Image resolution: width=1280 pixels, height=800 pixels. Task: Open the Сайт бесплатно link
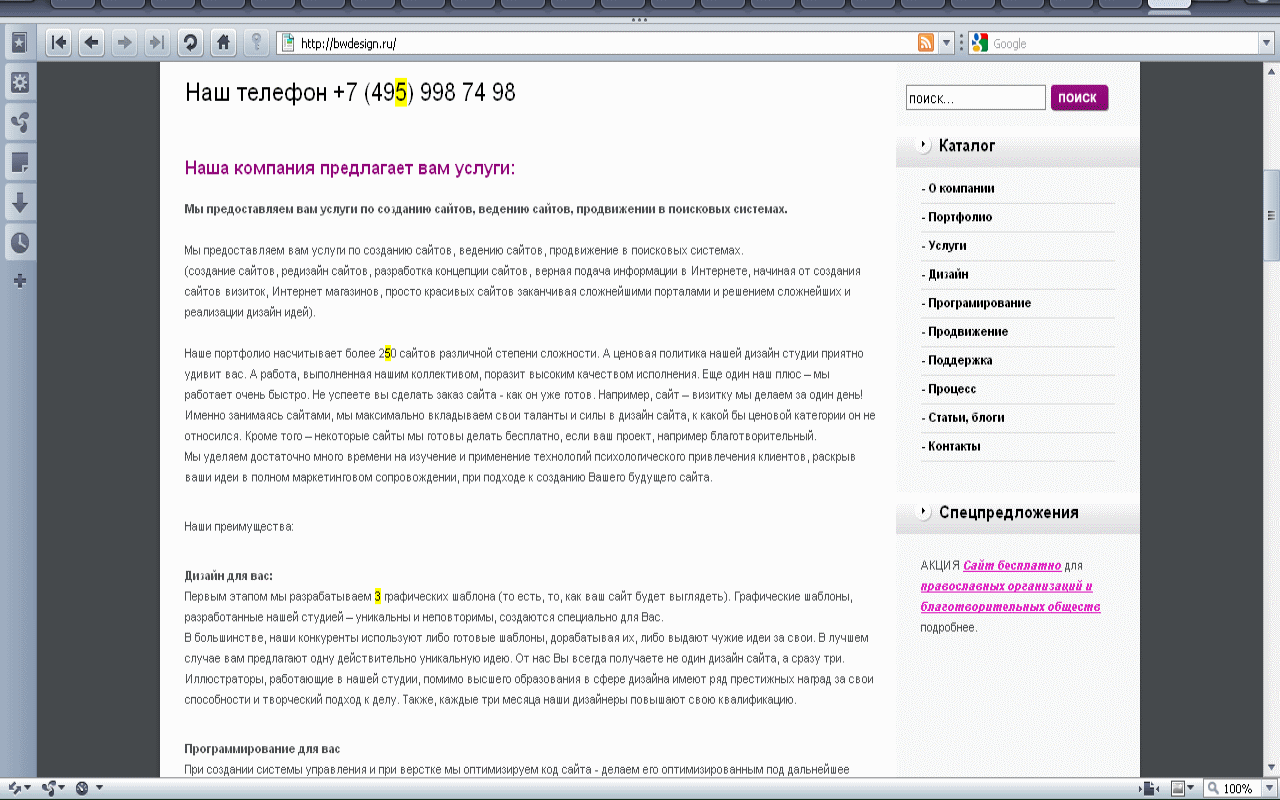[1012, 565]
